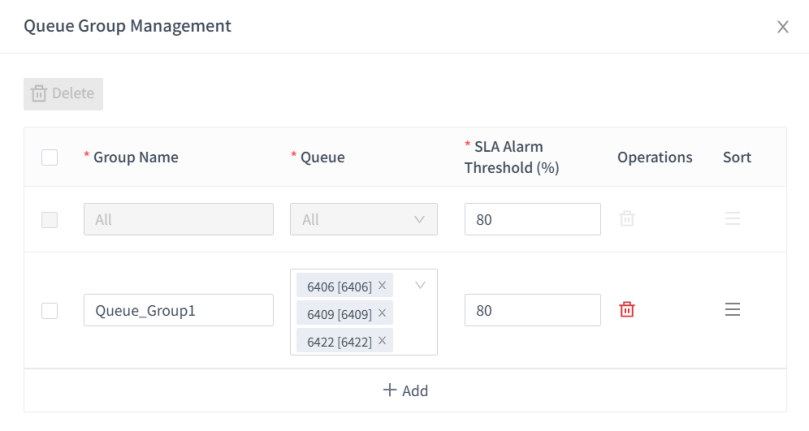Viewport: 809px width, 431px height.
Task: Remove the 6422 [6422] queue tag
Action: (x=382, y=342)
